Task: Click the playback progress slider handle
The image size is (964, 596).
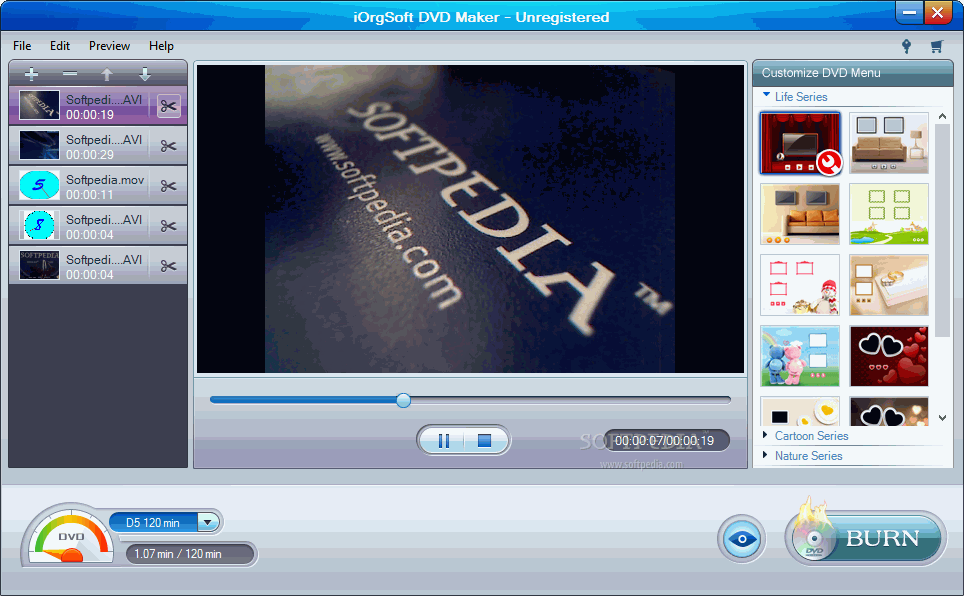Action: pyautogui.click(x=403, y=400)
